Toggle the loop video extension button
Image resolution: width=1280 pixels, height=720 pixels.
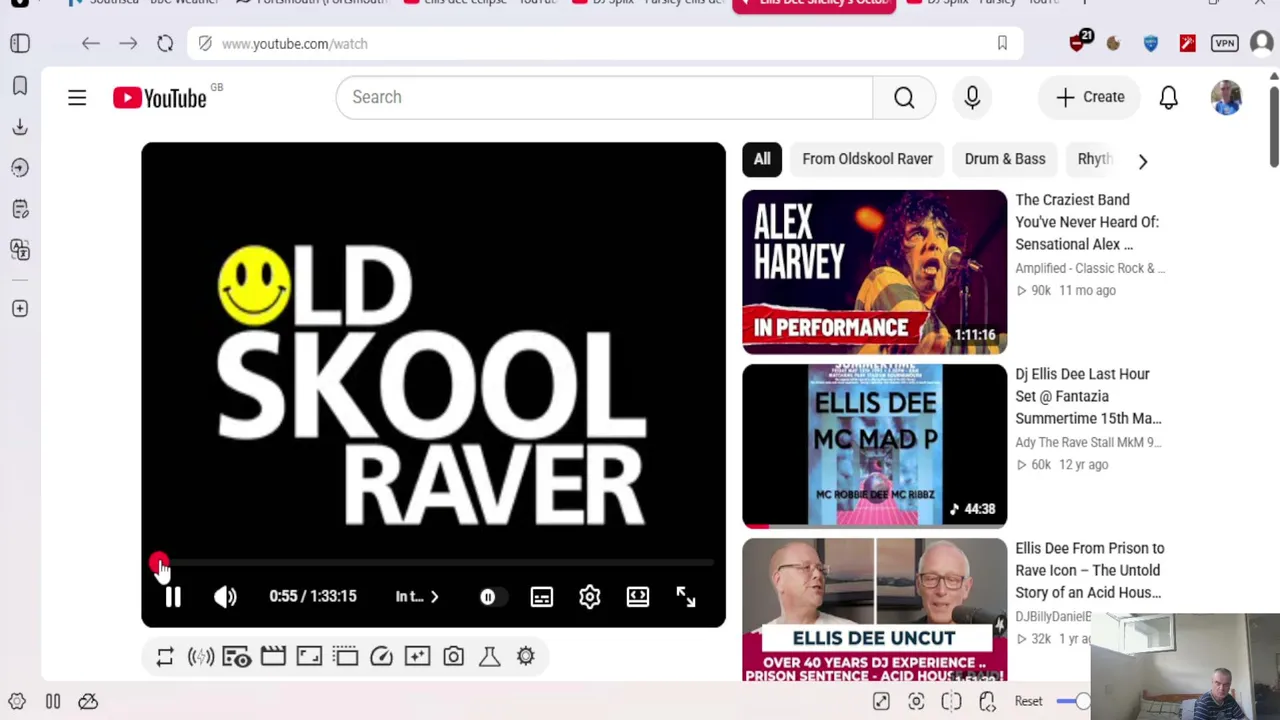(165, 656)
